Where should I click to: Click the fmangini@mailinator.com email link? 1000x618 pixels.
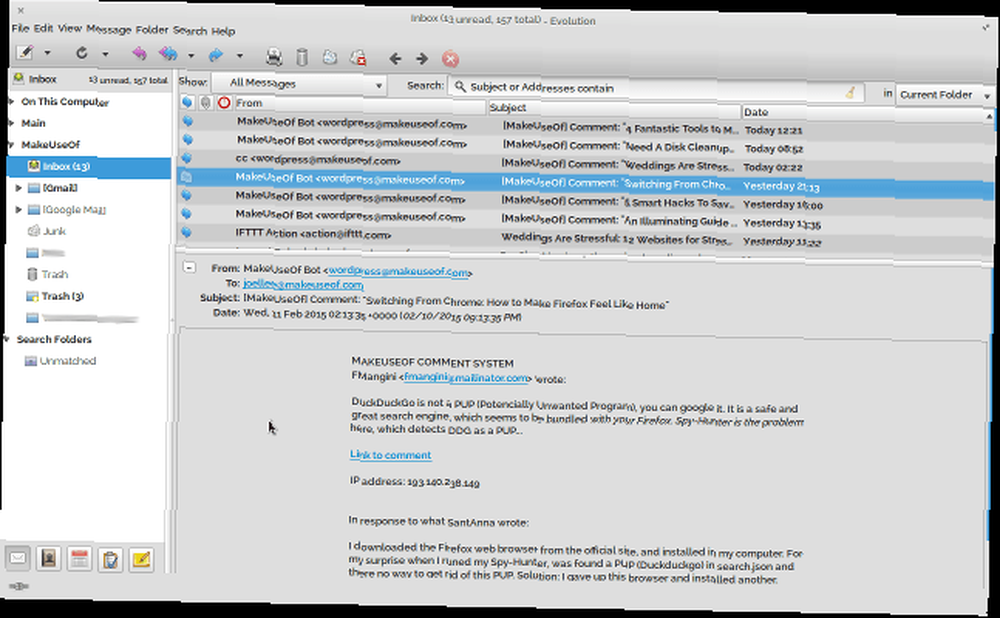tap(466, 378)
